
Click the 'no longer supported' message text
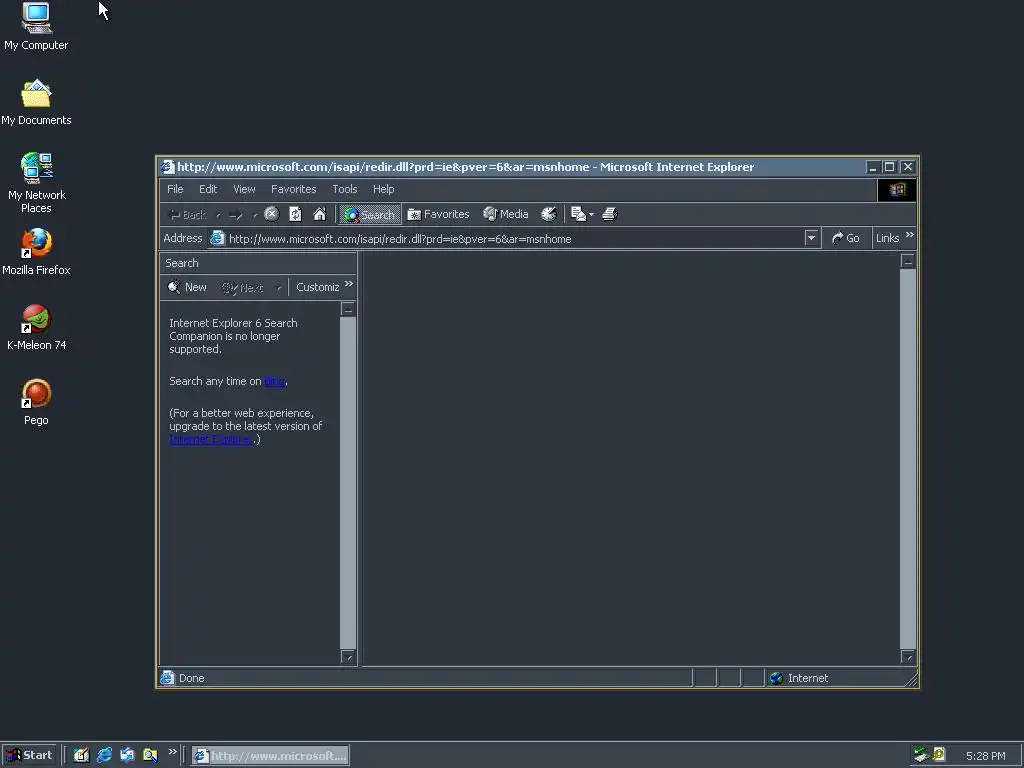coord(233,336)
